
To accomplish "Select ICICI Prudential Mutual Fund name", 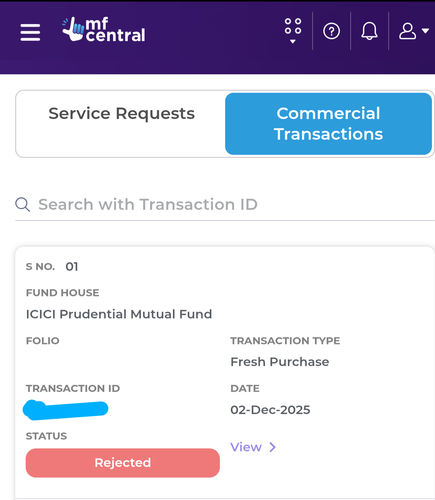I will point(119,314).
